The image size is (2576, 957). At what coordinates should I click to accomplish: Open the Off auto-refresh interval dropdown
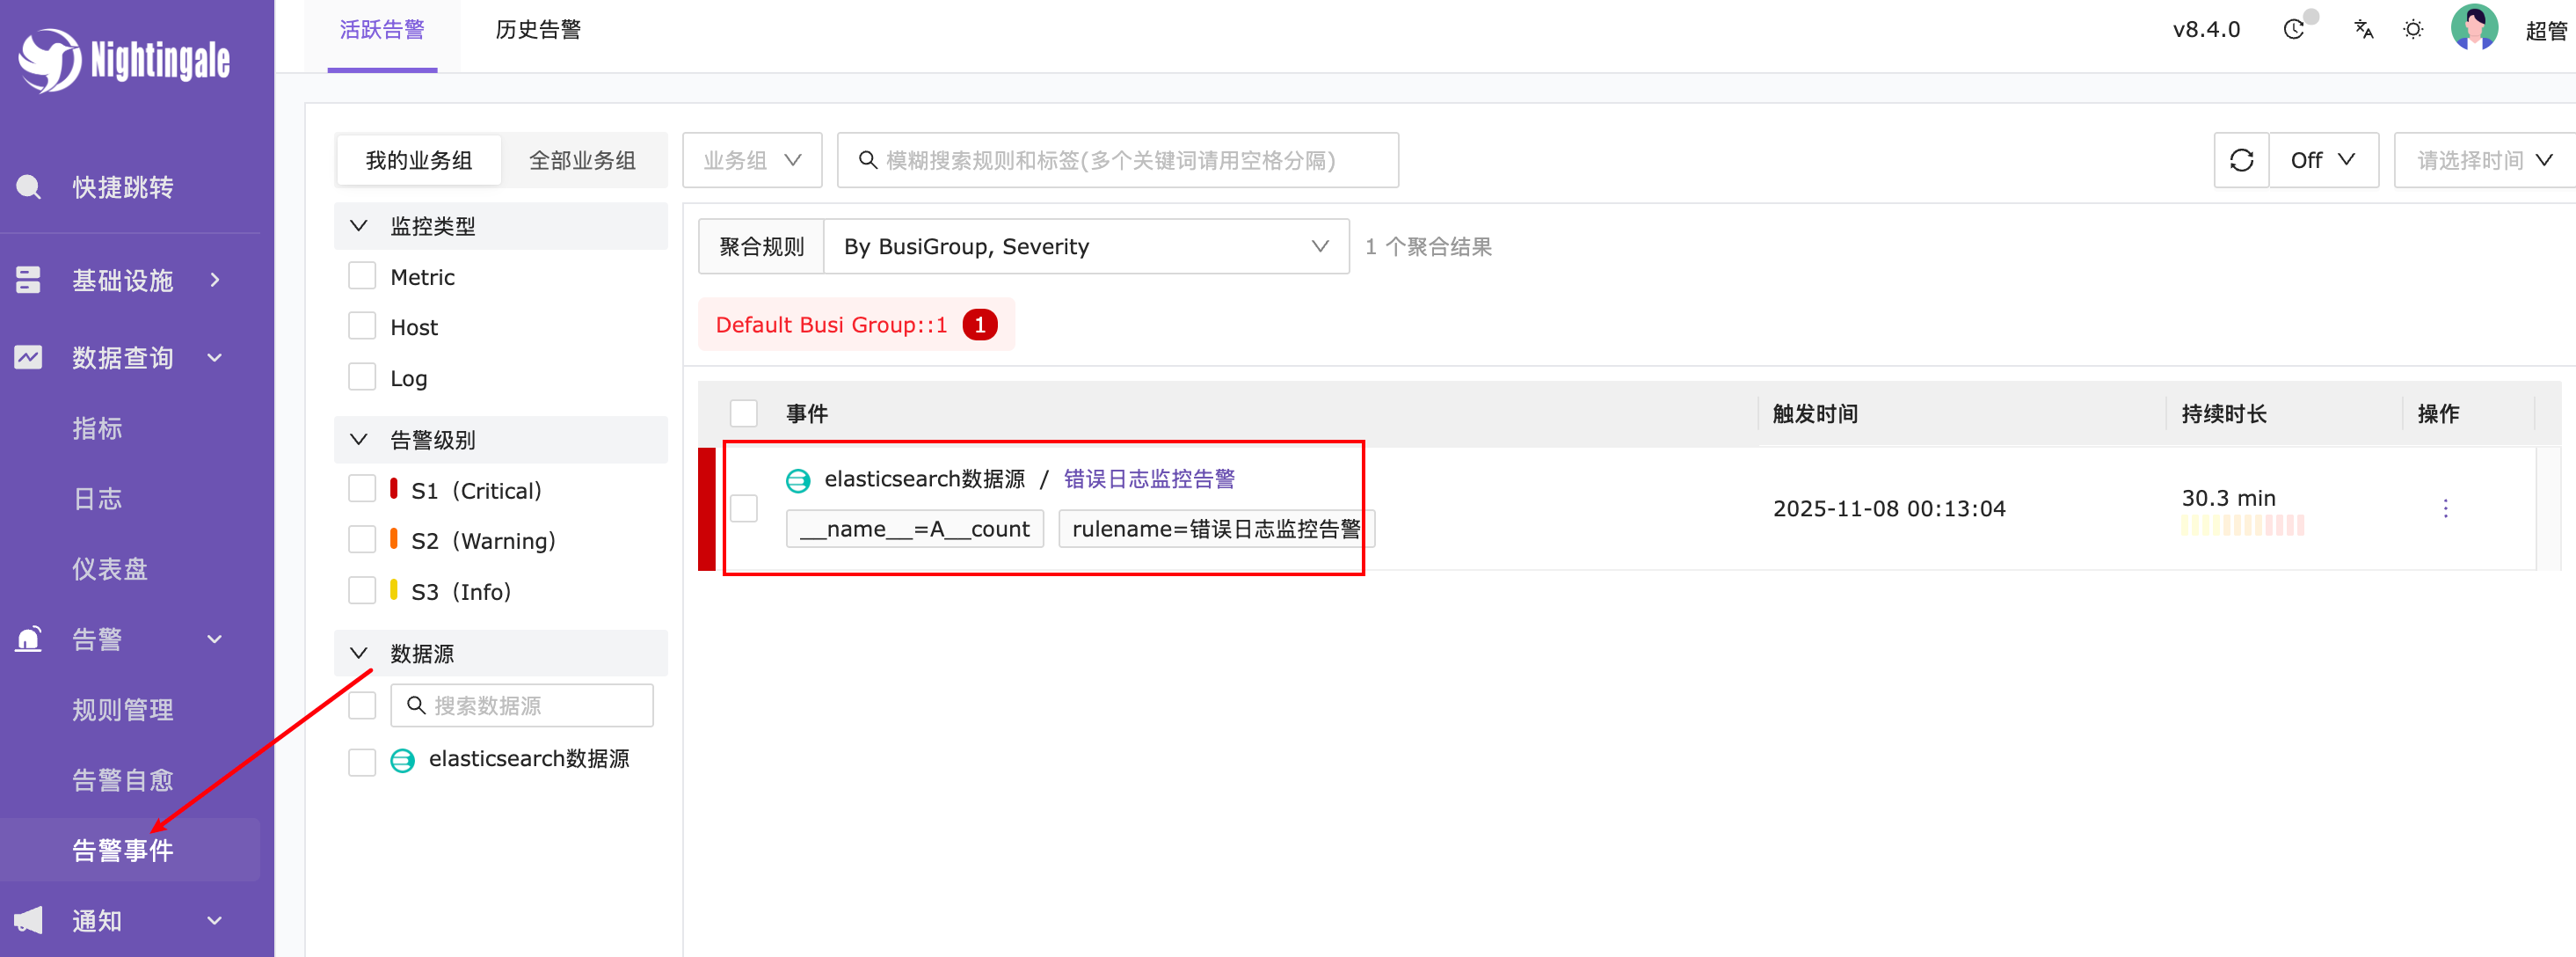(2322, 160)
